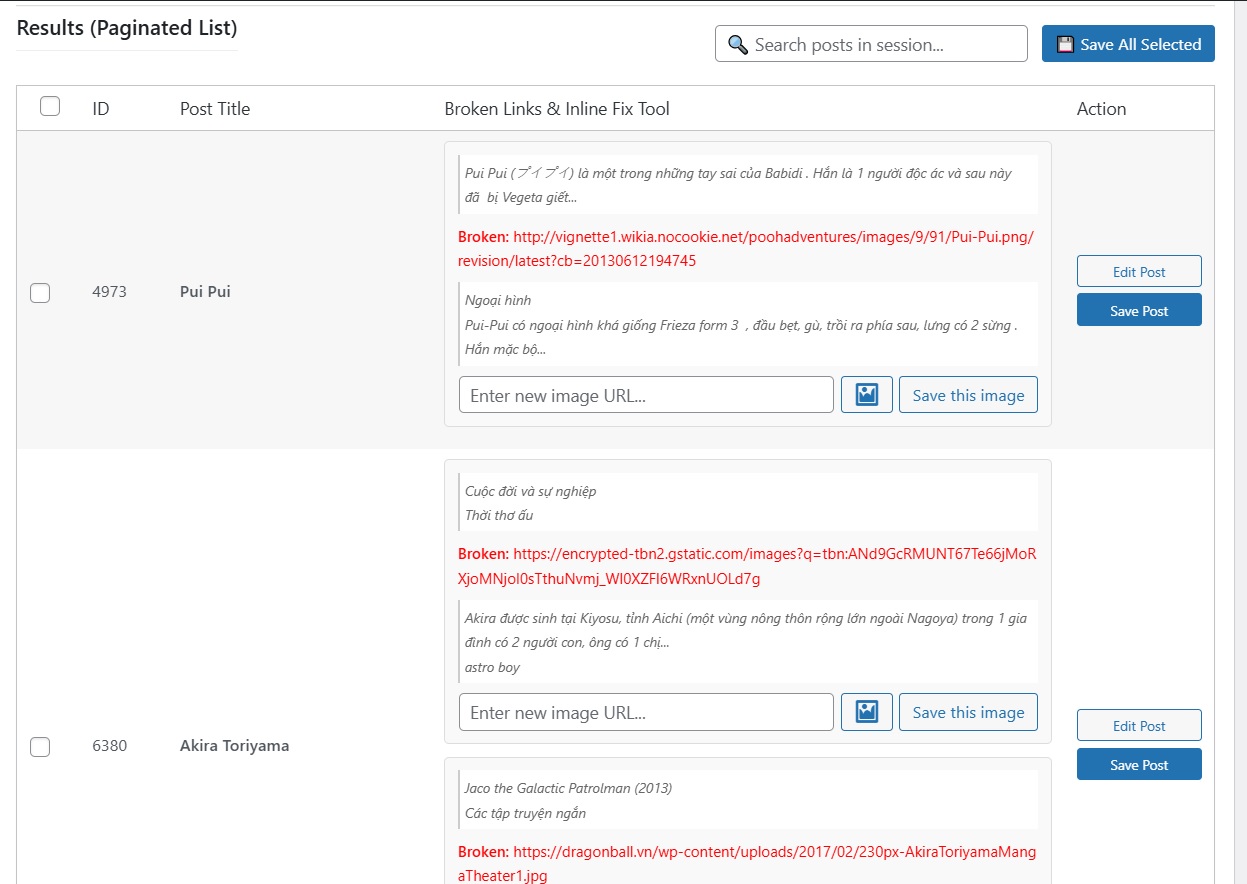Click the Results (Paginated List) heading
The height and width of the screenshot is (884, 1247).
(127, 28)
